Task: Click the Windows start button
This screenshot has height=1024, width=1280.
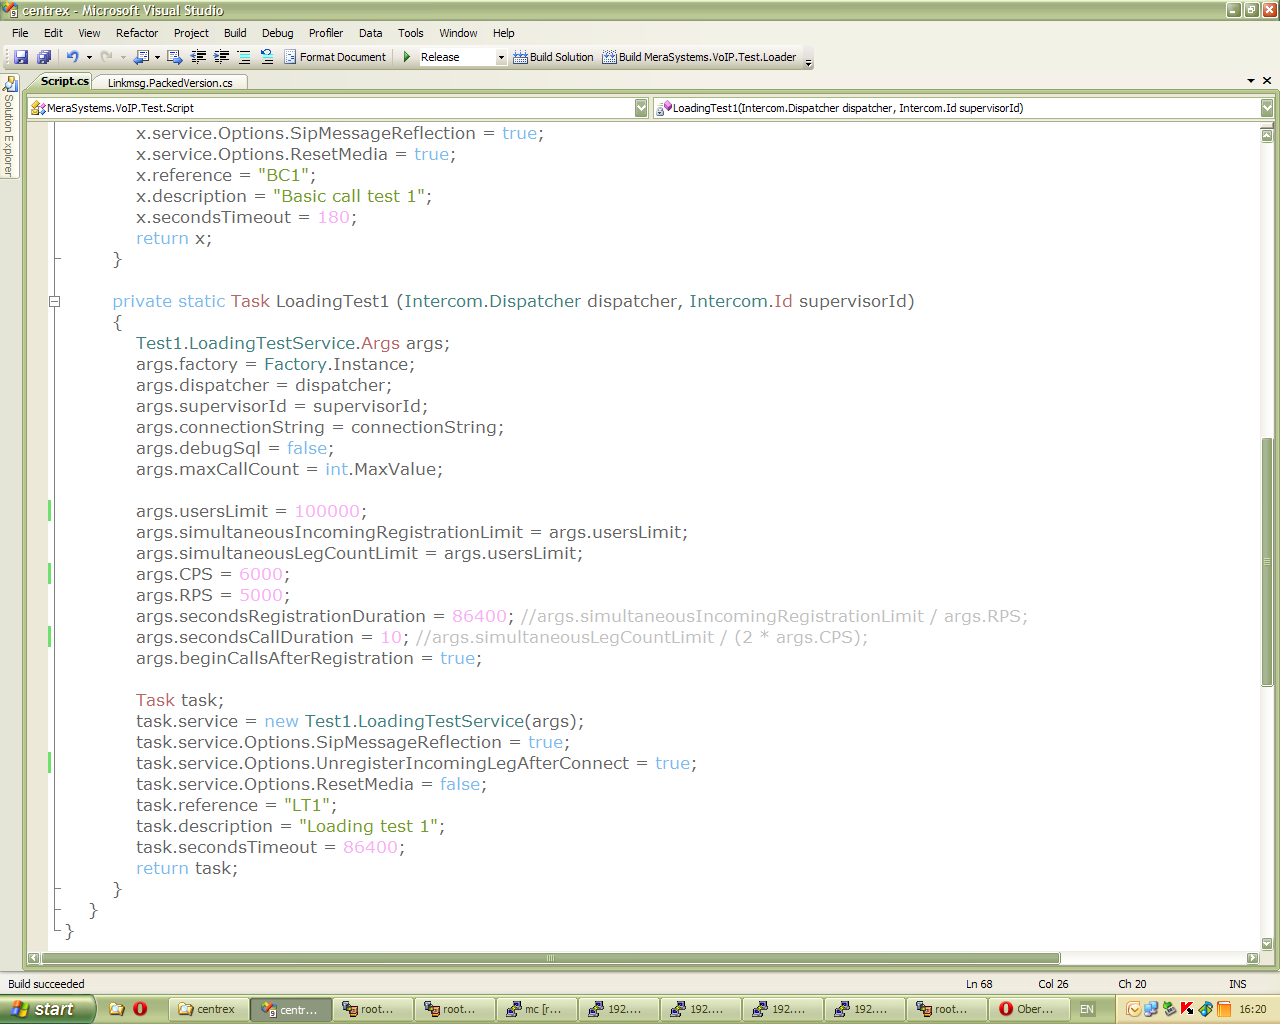Action: tap(46, 1009)
